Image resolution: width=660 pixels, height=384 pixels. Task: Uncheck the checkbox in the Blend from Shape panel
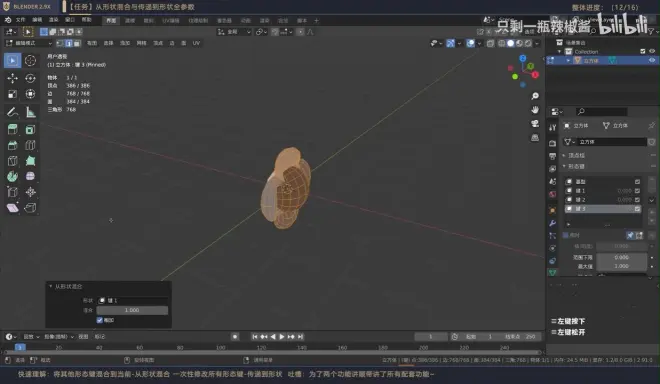pyautogui.click(x=100, y=320)
